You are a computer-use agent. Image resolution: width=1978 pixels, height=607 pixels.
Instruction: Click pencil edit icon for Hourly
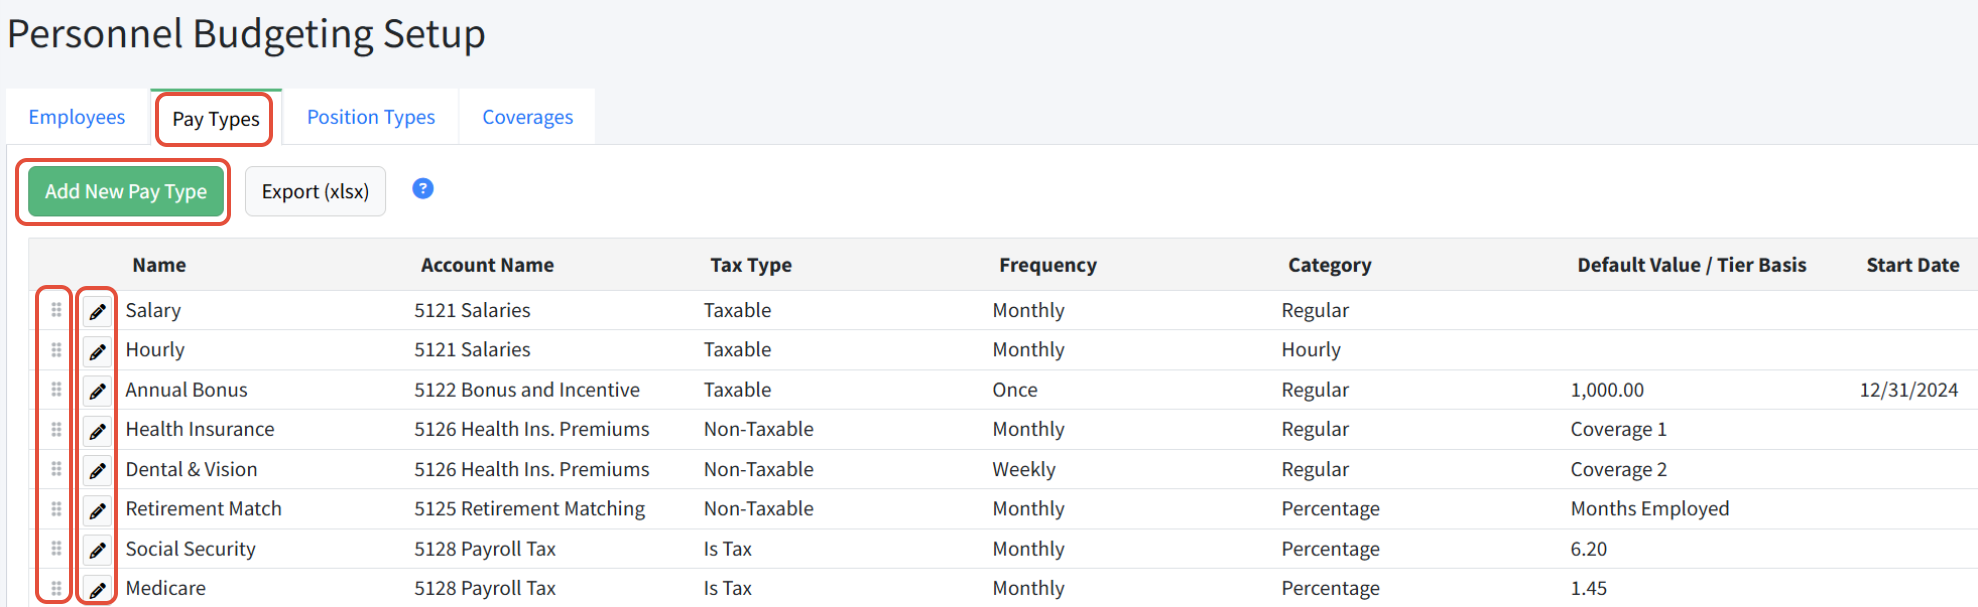tap(97, 351)
